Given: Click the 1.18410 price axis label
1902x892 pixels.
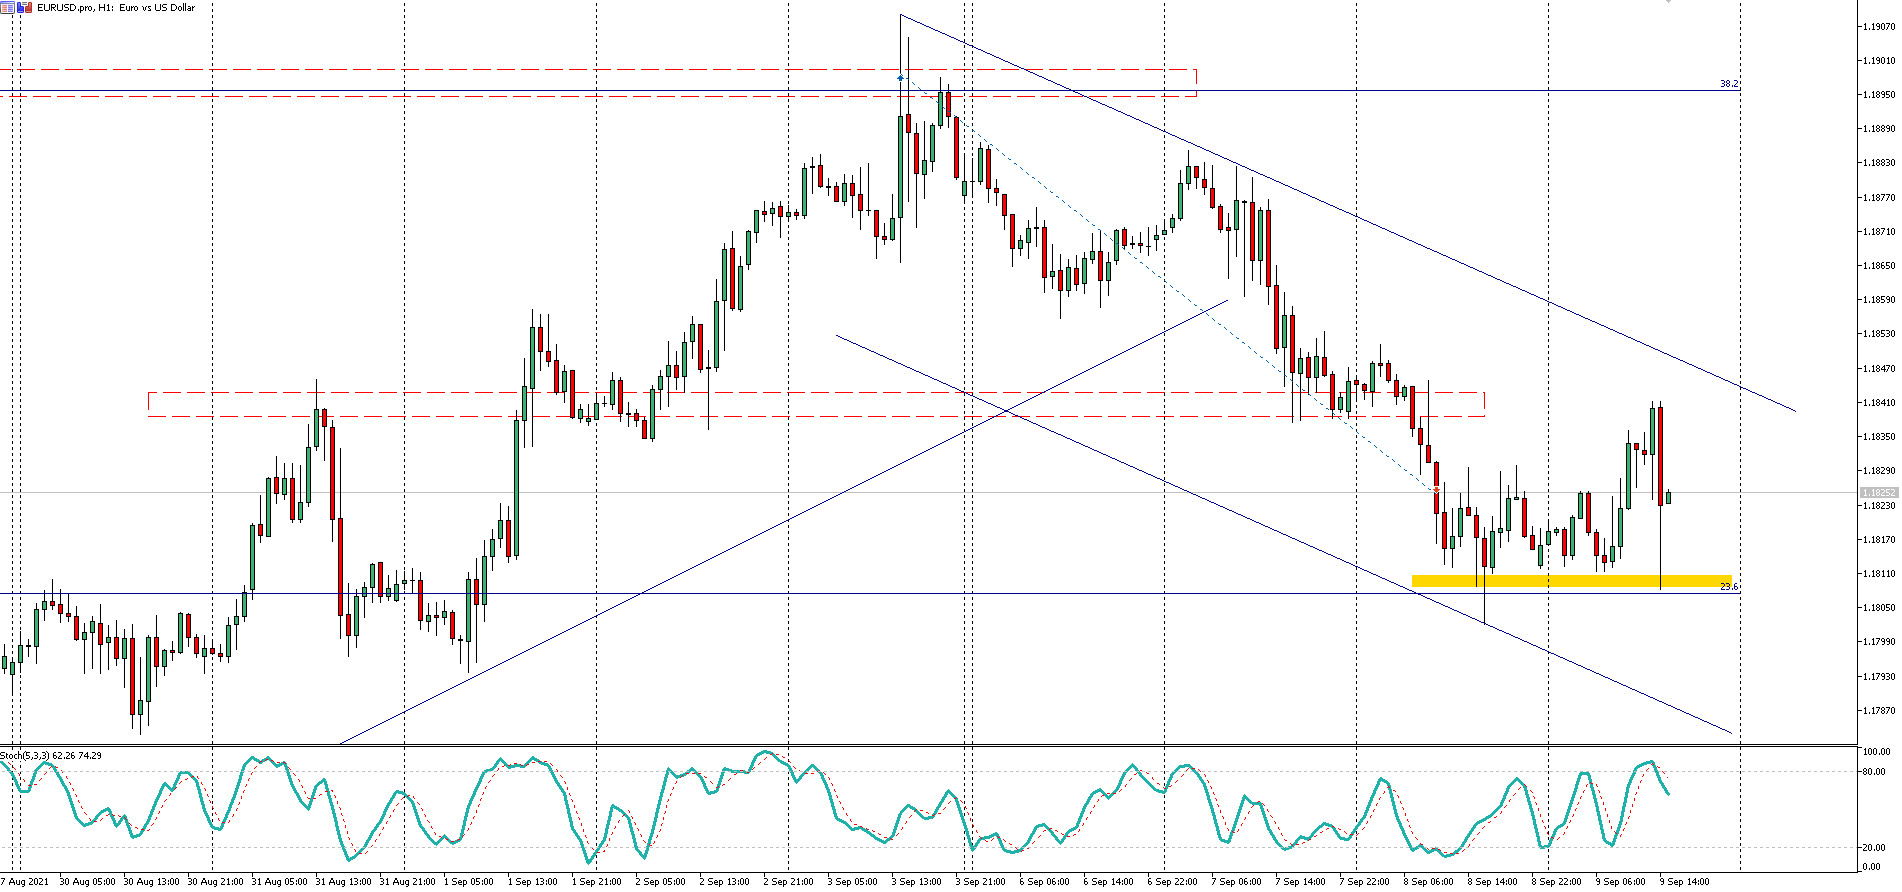Looking at the screenshot, I should 1879,402.
